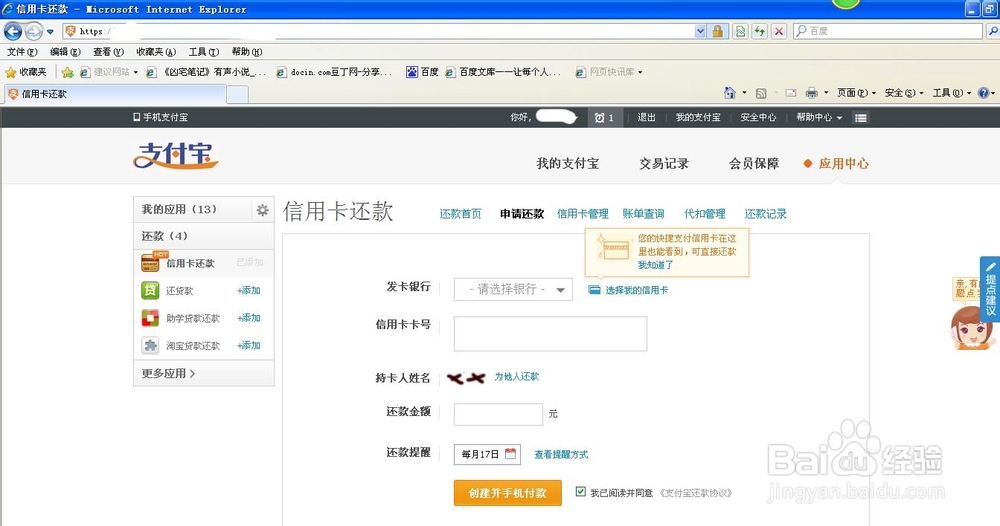
Task: Click the red Stop loading icon
Action: [x=779, y=31]
